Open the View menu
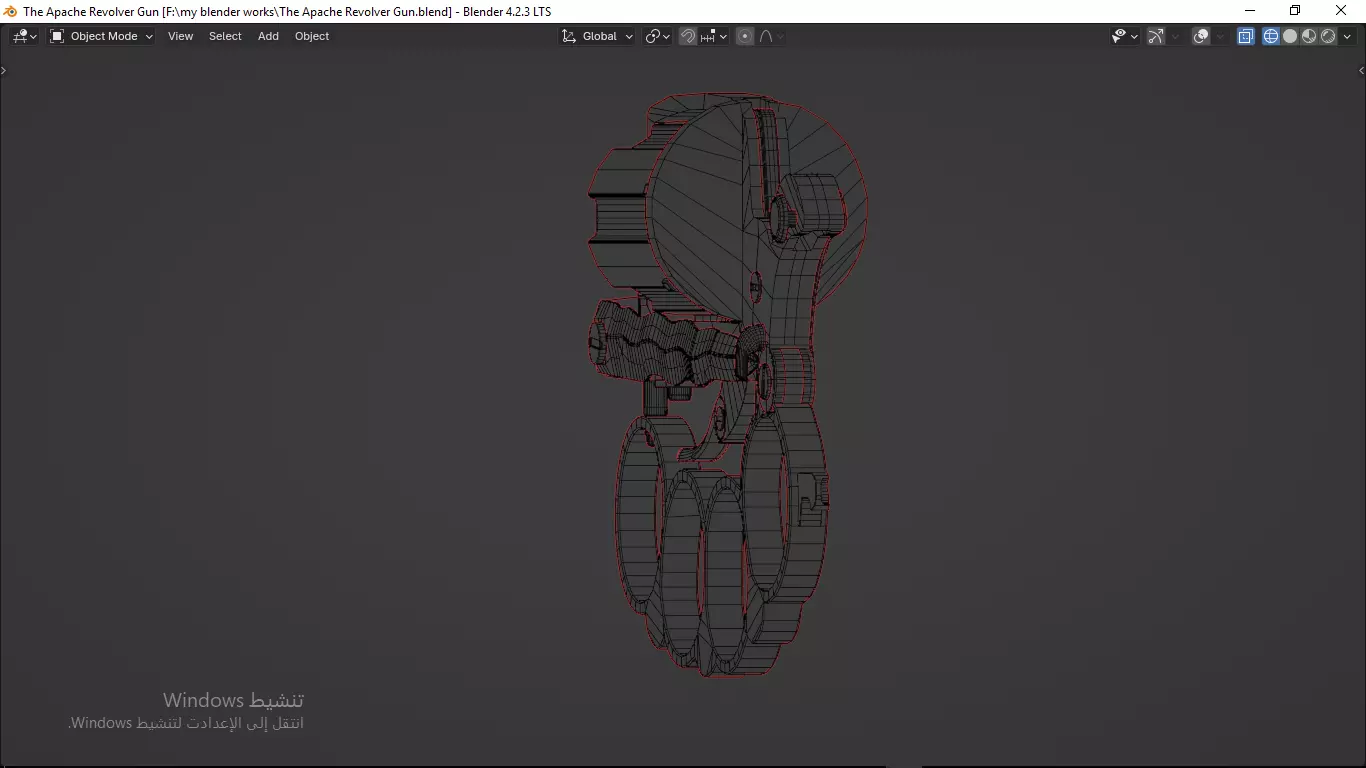 tap(181, 36)
